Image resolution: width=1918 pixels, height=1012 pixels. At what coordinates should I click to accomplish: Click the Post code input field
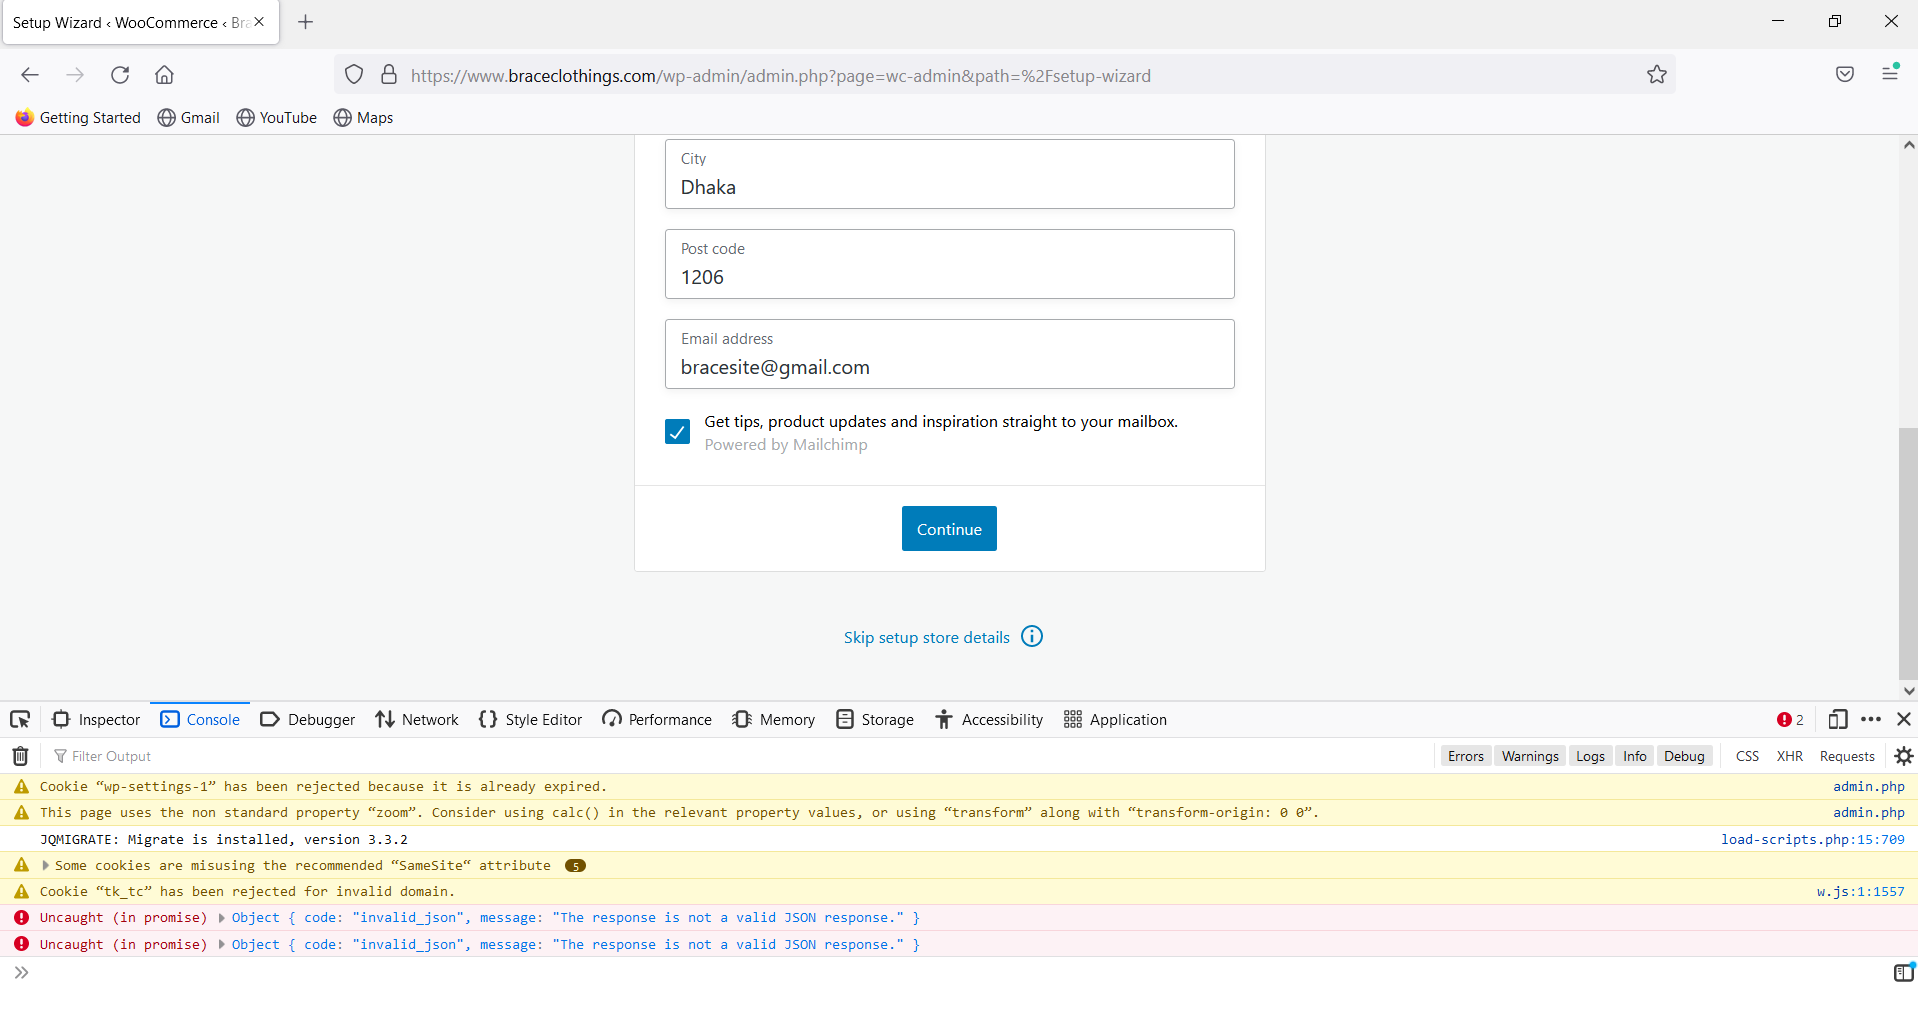coord(949,264)
